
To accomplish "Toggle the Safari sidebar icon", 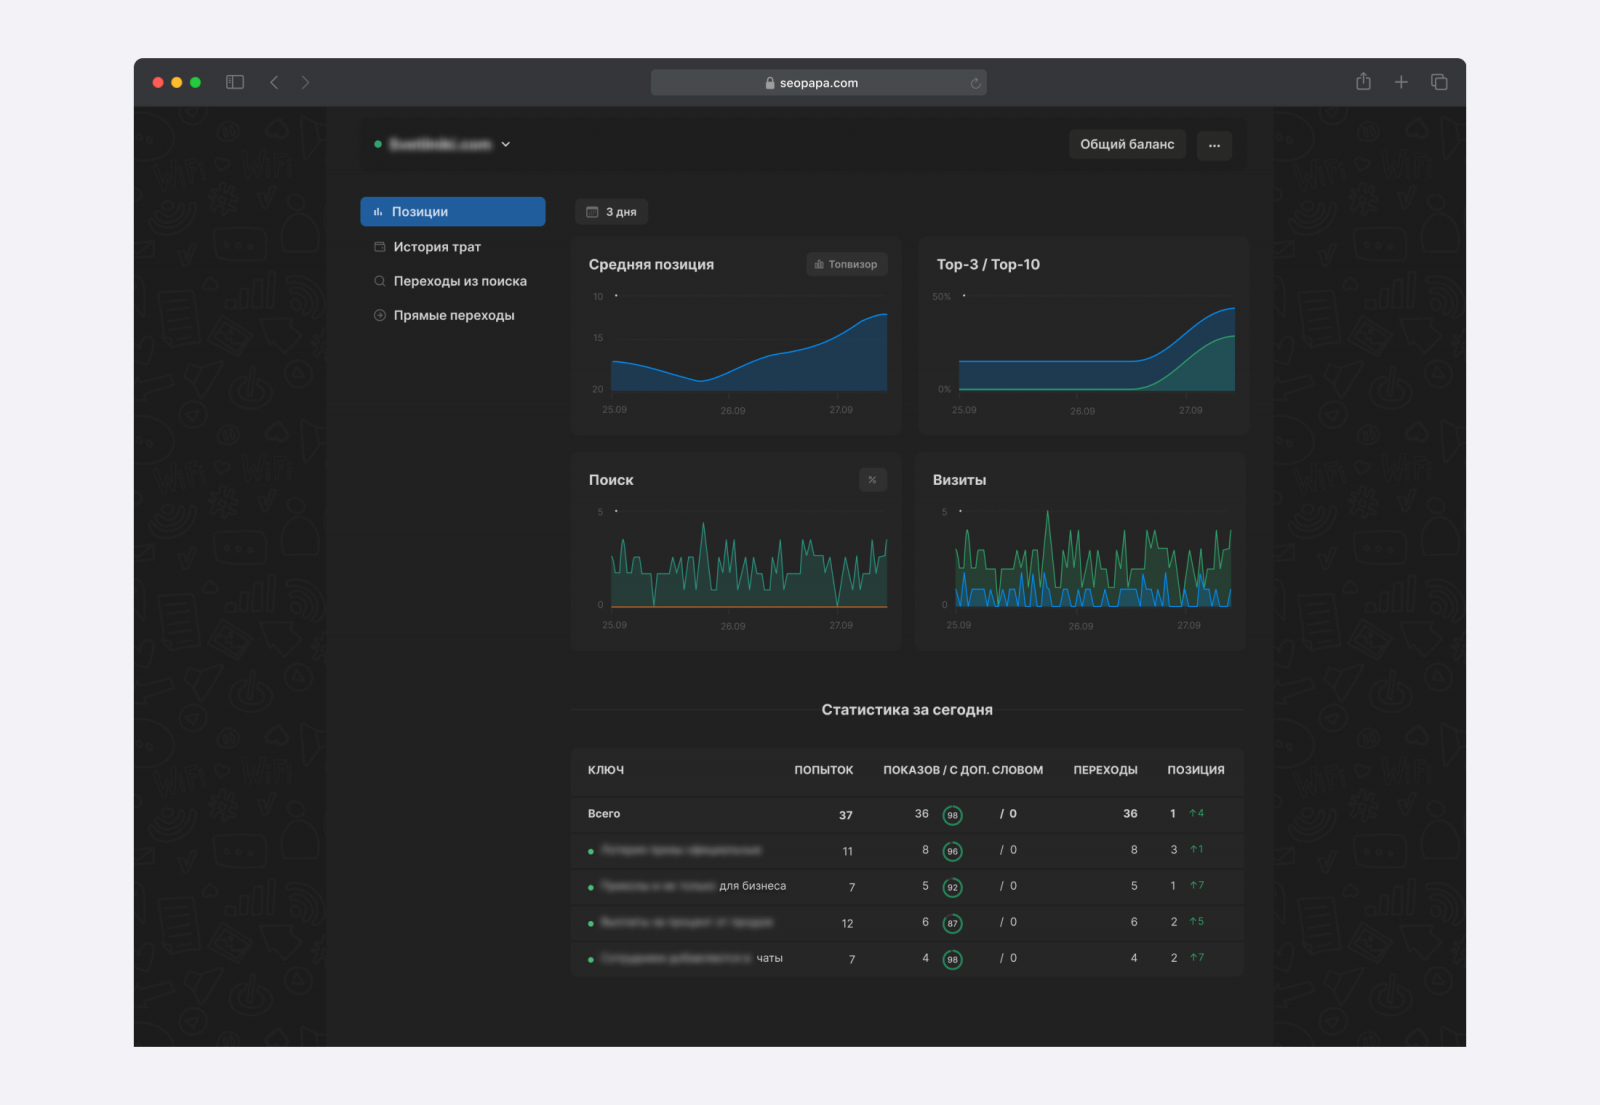I will [x=235, y=82].
